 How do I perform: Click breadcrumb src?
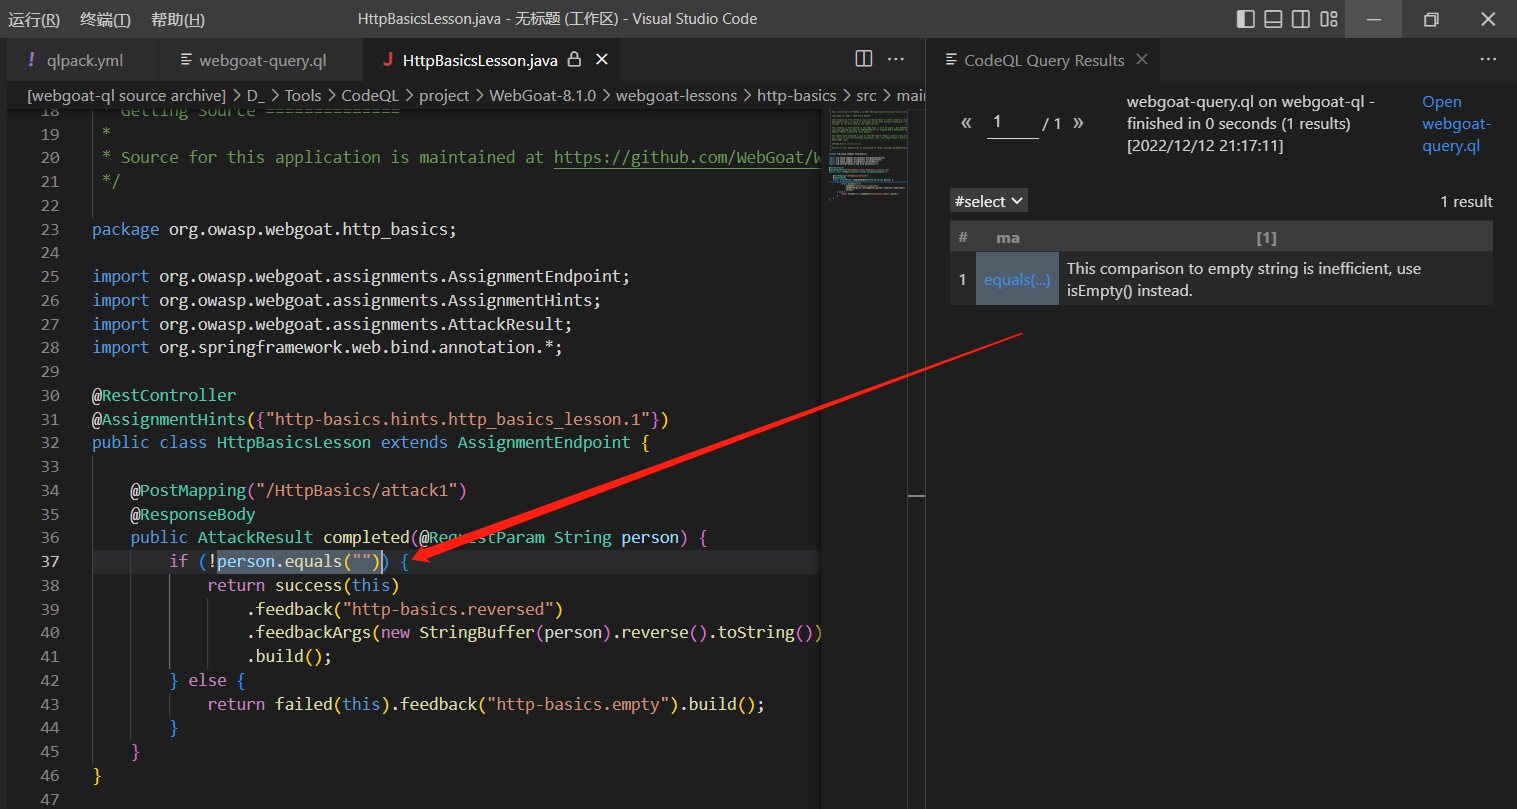[x=866, y=95]
